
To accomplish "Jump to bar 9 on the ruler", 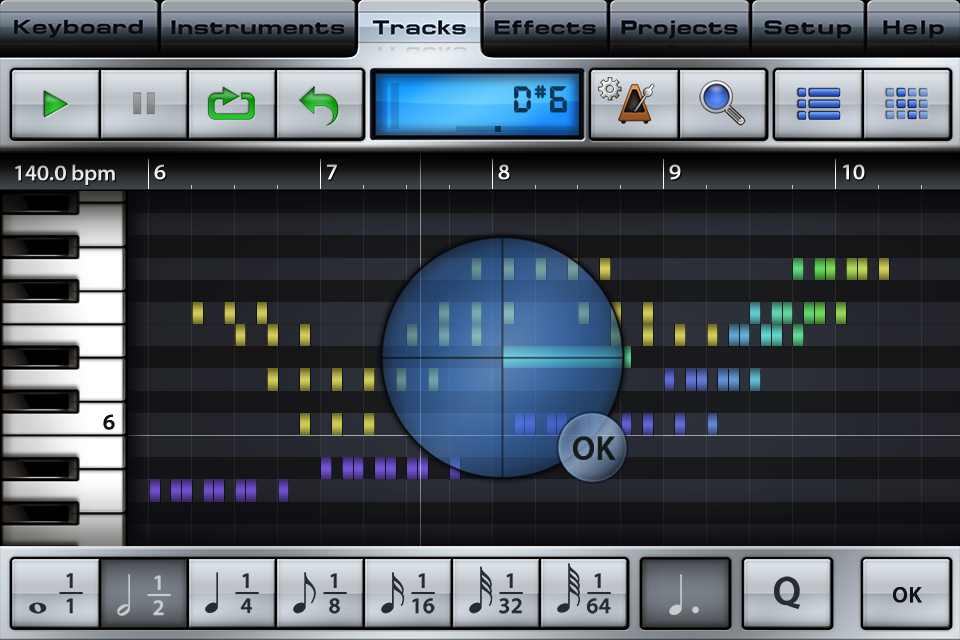I will tap(675, 173).
